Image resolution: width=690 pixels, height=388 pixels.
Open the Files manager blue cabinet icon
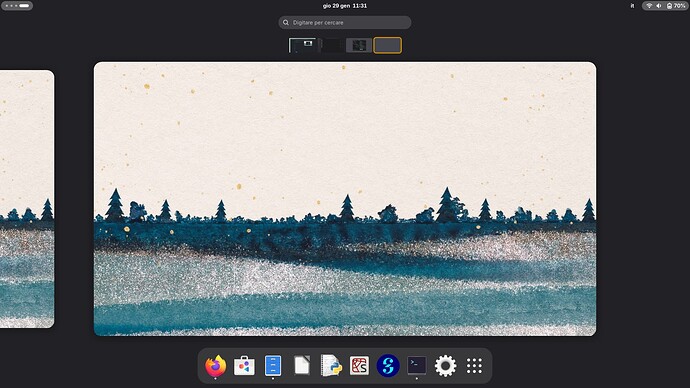[x=273, y=366]
